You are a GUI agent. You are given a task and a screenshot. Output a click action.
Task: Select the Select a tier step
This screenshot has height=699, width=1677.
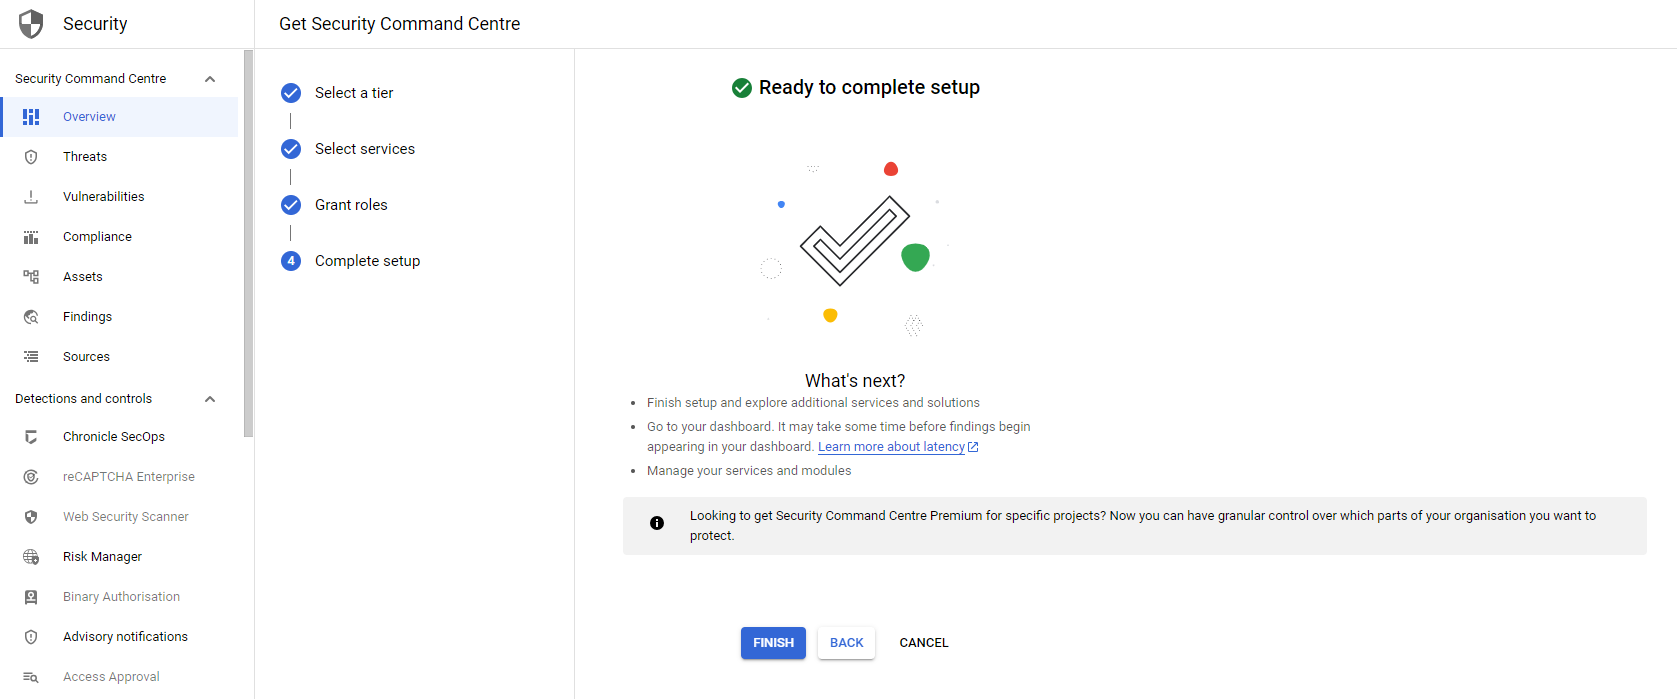tap(354, 92)
